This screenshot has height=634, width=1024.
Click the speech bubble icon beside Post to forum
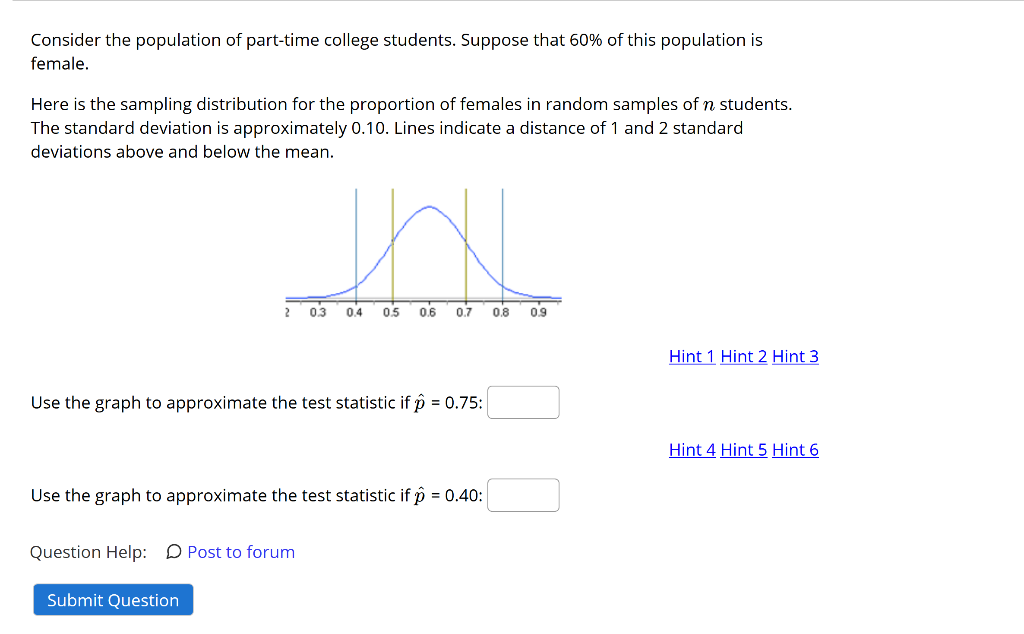172,552
